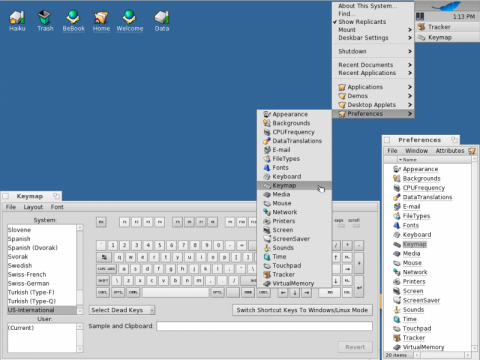Expand the Demos submenu
The height and width of the screenshot is (360, 480).
[x=373, y=96]
